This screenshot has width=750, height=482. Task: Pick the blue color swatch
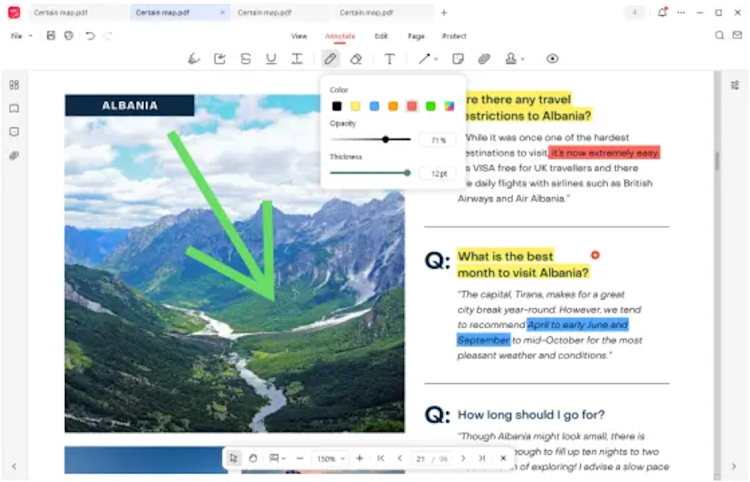tap(374, 106)
